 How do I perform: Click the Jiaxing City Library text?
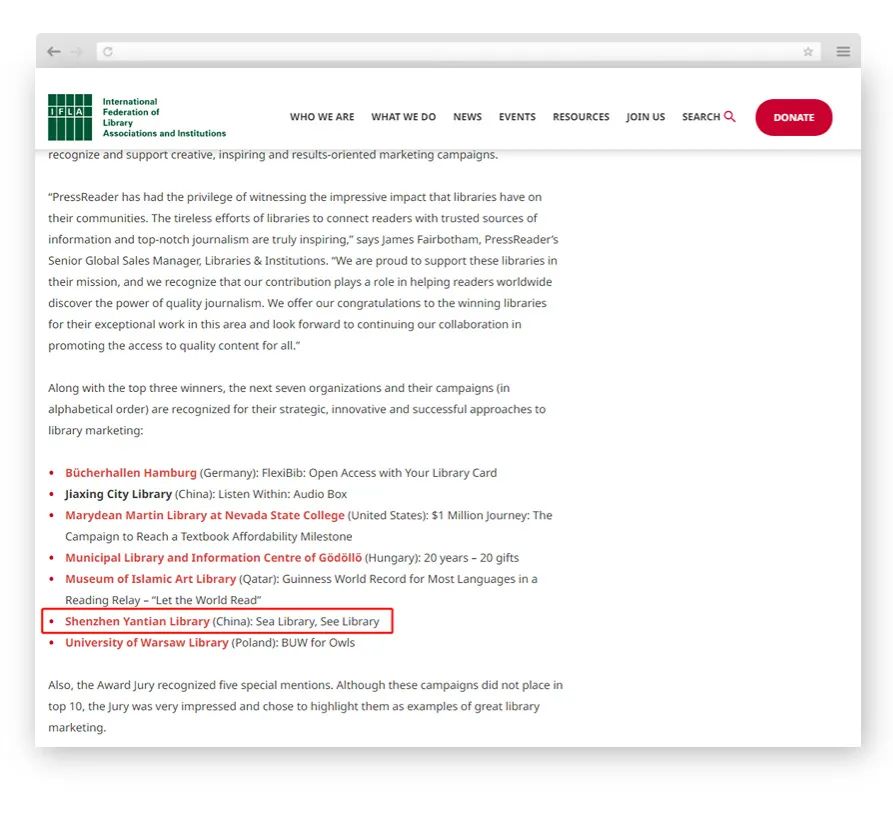point(118,494)
